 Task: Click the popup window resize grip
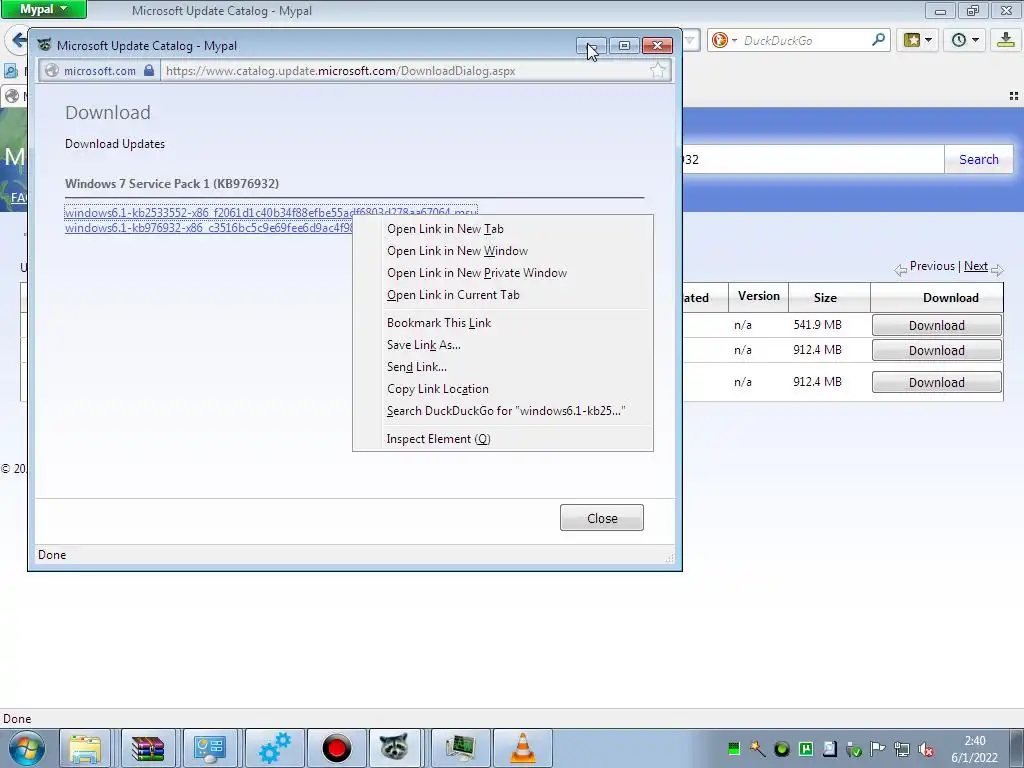669,558
